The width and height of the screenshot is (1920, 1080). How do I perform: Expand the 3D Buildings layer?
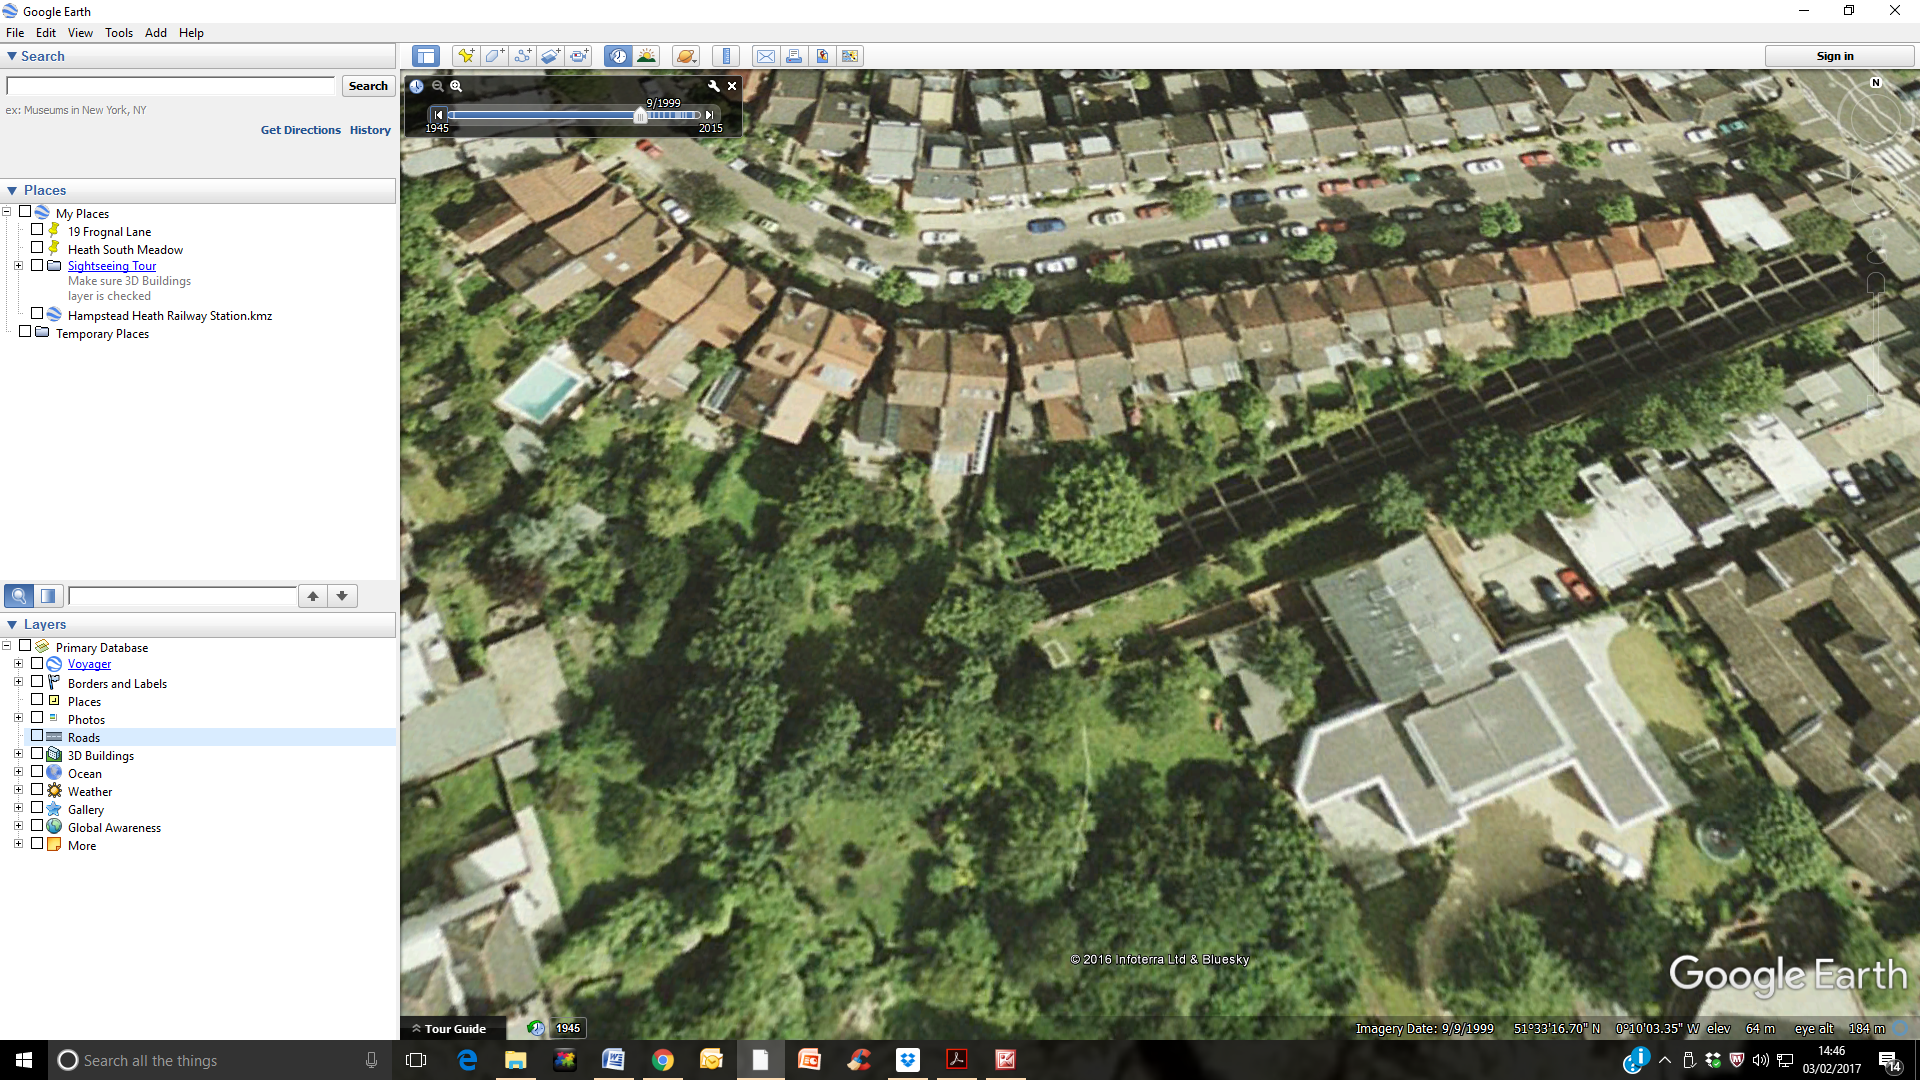18,754
